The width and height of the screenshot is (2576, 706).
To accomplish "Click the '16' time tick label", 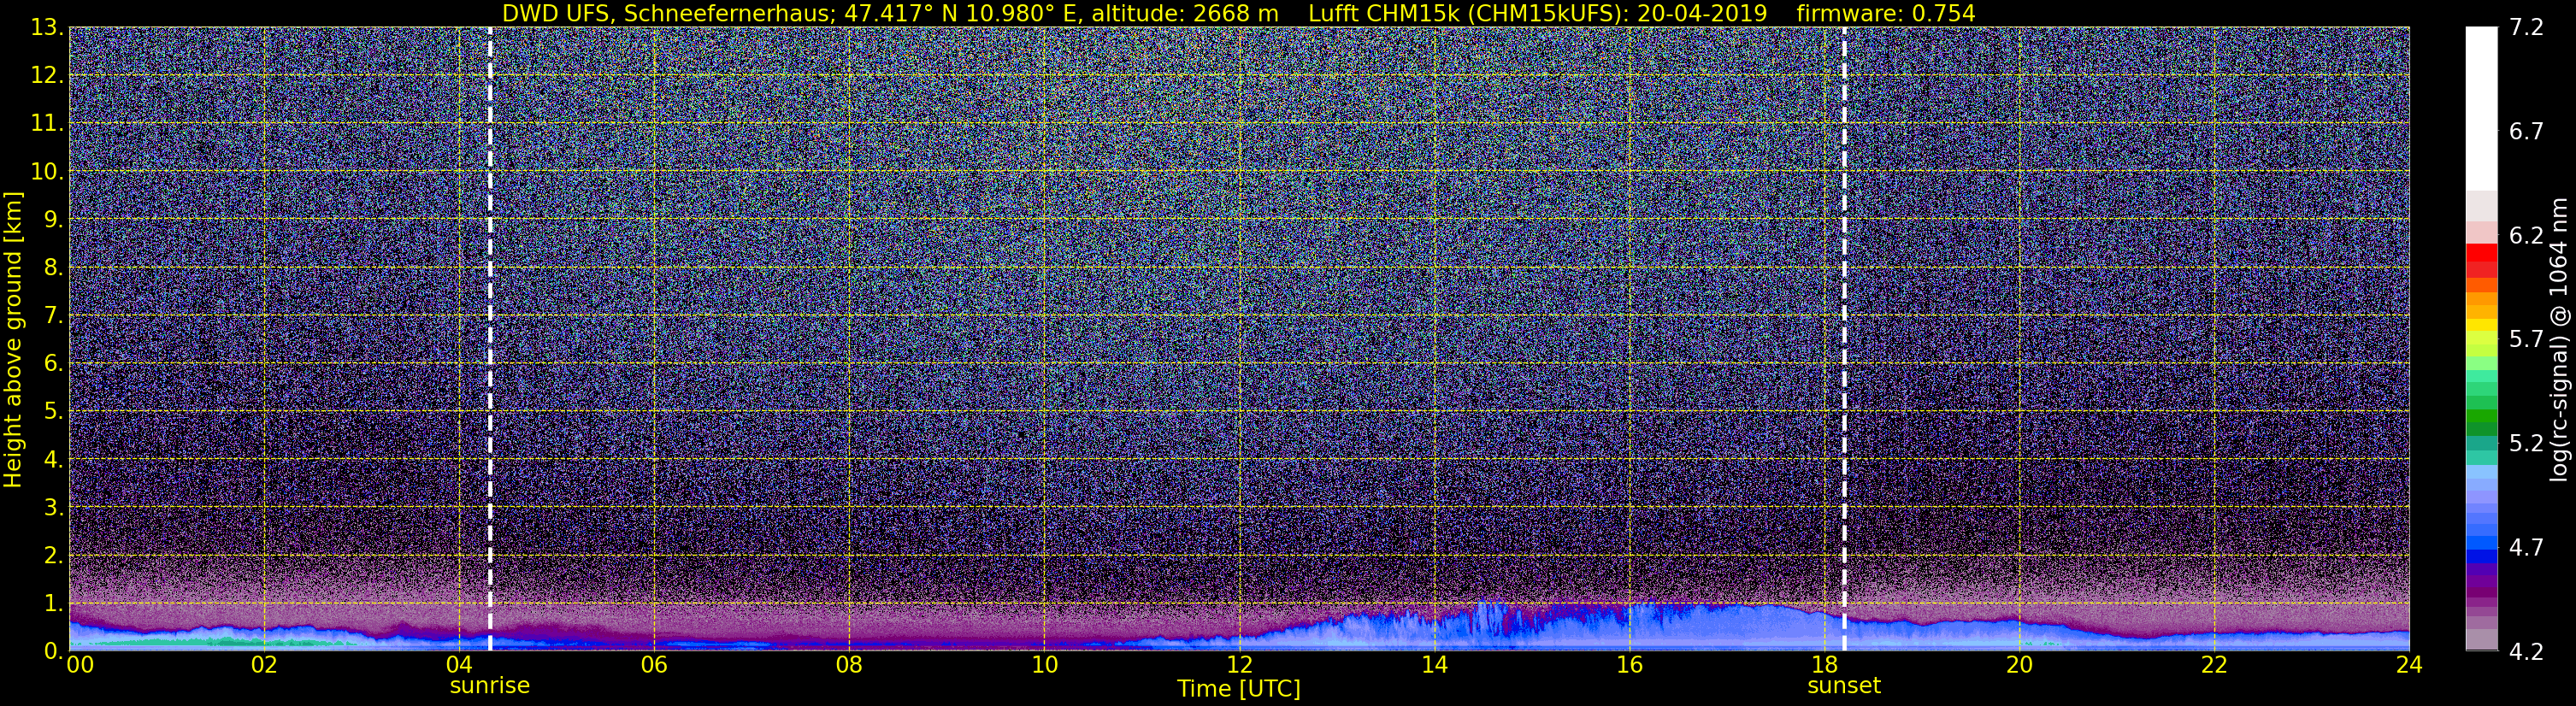I will (x=1629, y=665).
